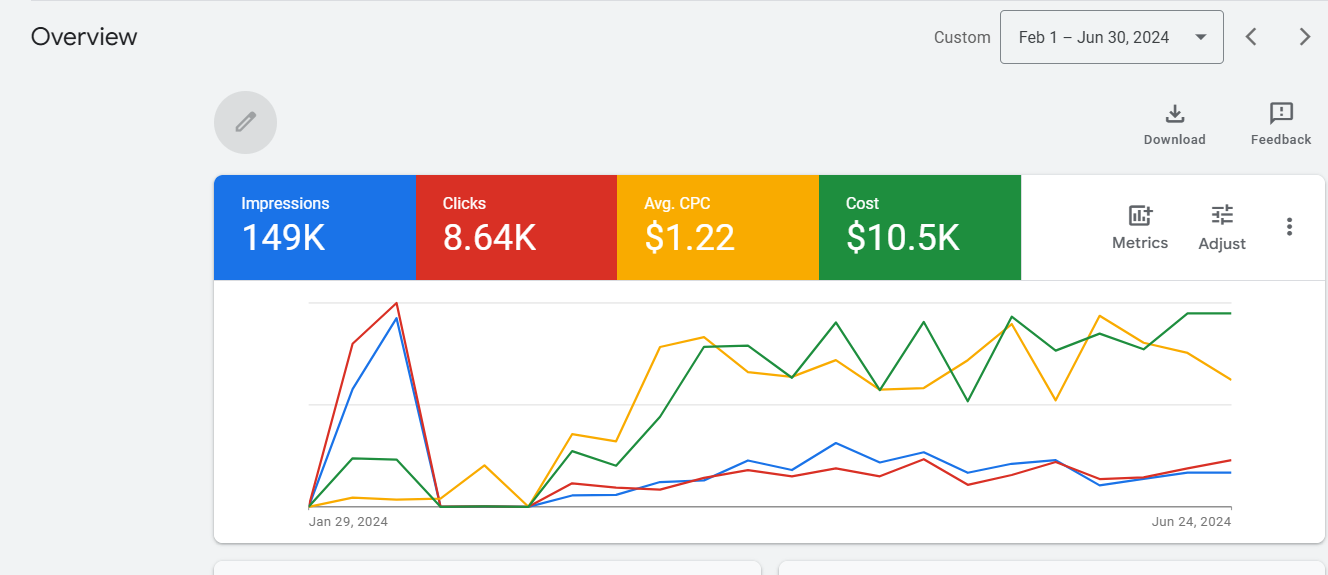1328x575 pixels.
Task: Open the Metrics selector
Action: point(1139,227)
